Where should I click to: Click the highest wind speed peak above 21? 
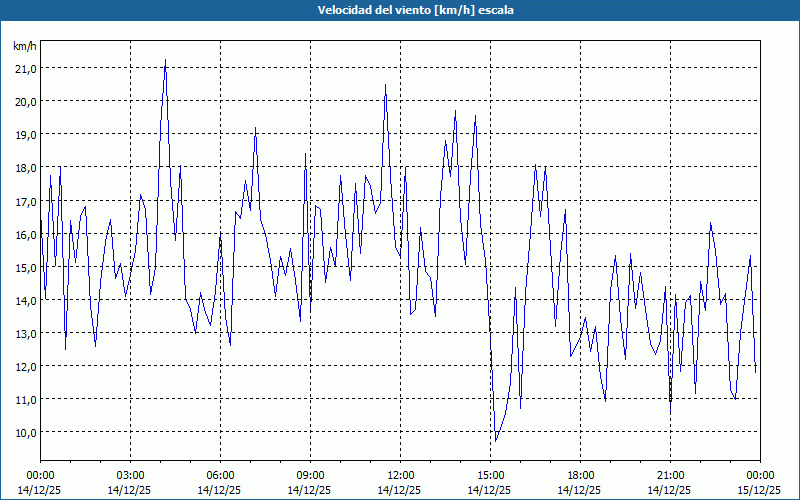[165, 60]
